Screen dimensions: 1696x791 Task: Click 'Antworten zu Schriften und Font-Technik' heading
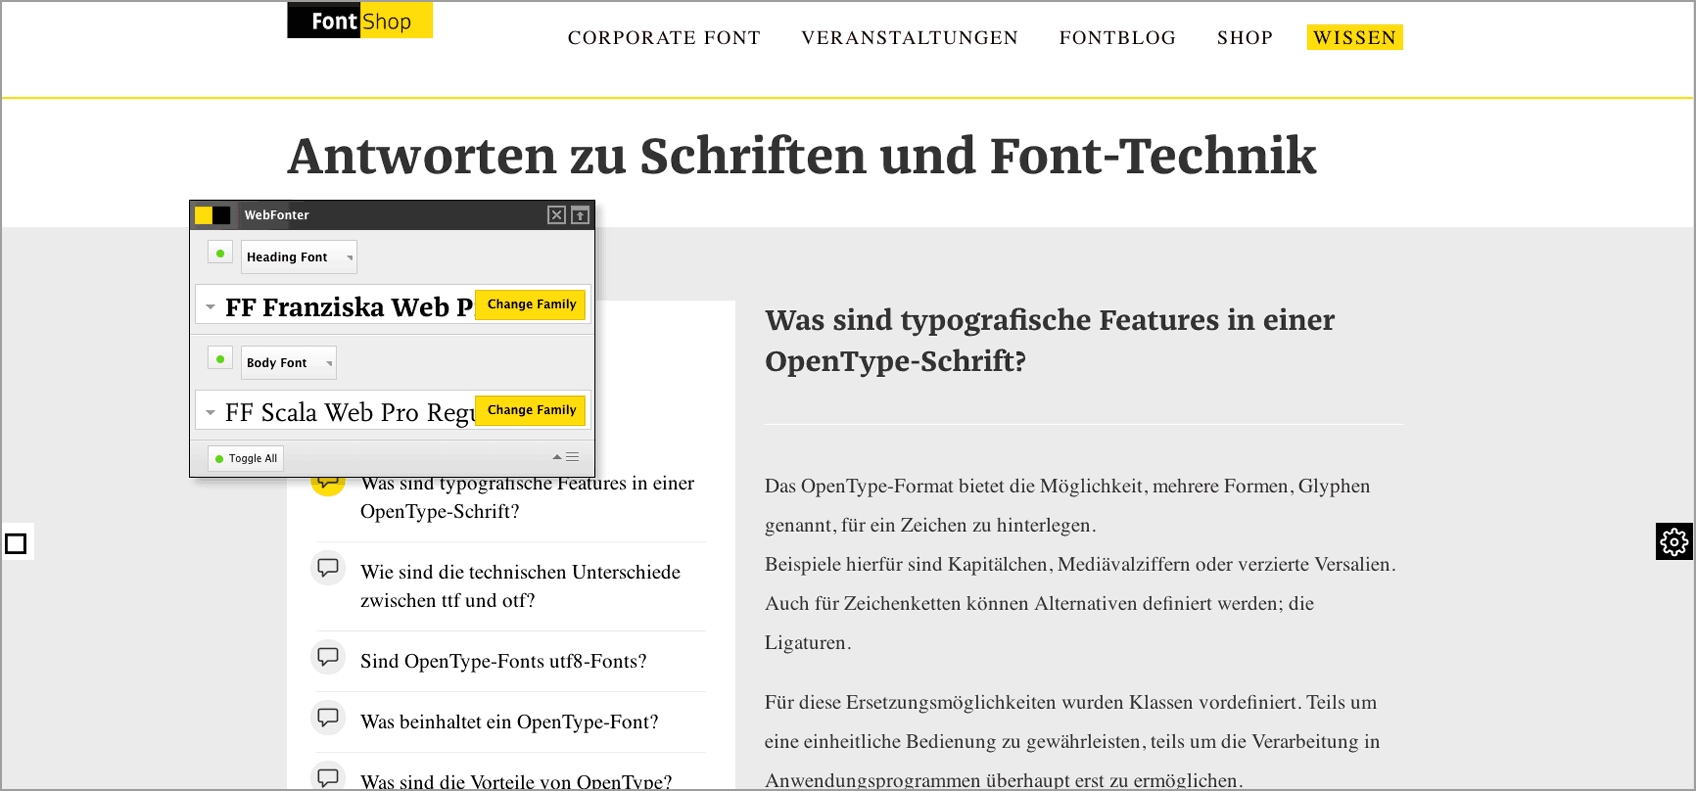pyautogui.click(x=802, y=156)
